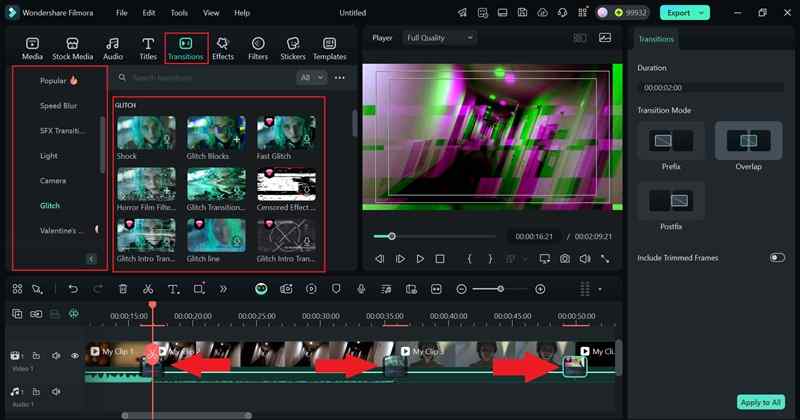This screenshot has width=800, height=420.
Task: Open the Templates library
Action: tap(330, 49)
